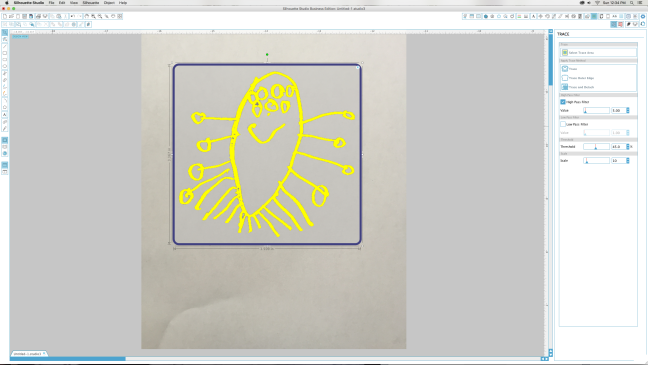Image resolution: width=648 pixels, height=365 pixels.
Task: Open the File menu
Action: 51,2
